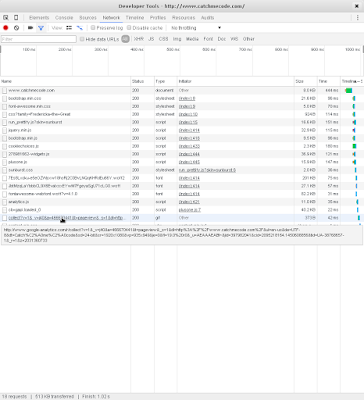Filter requests by CSS type

point(163,39)
